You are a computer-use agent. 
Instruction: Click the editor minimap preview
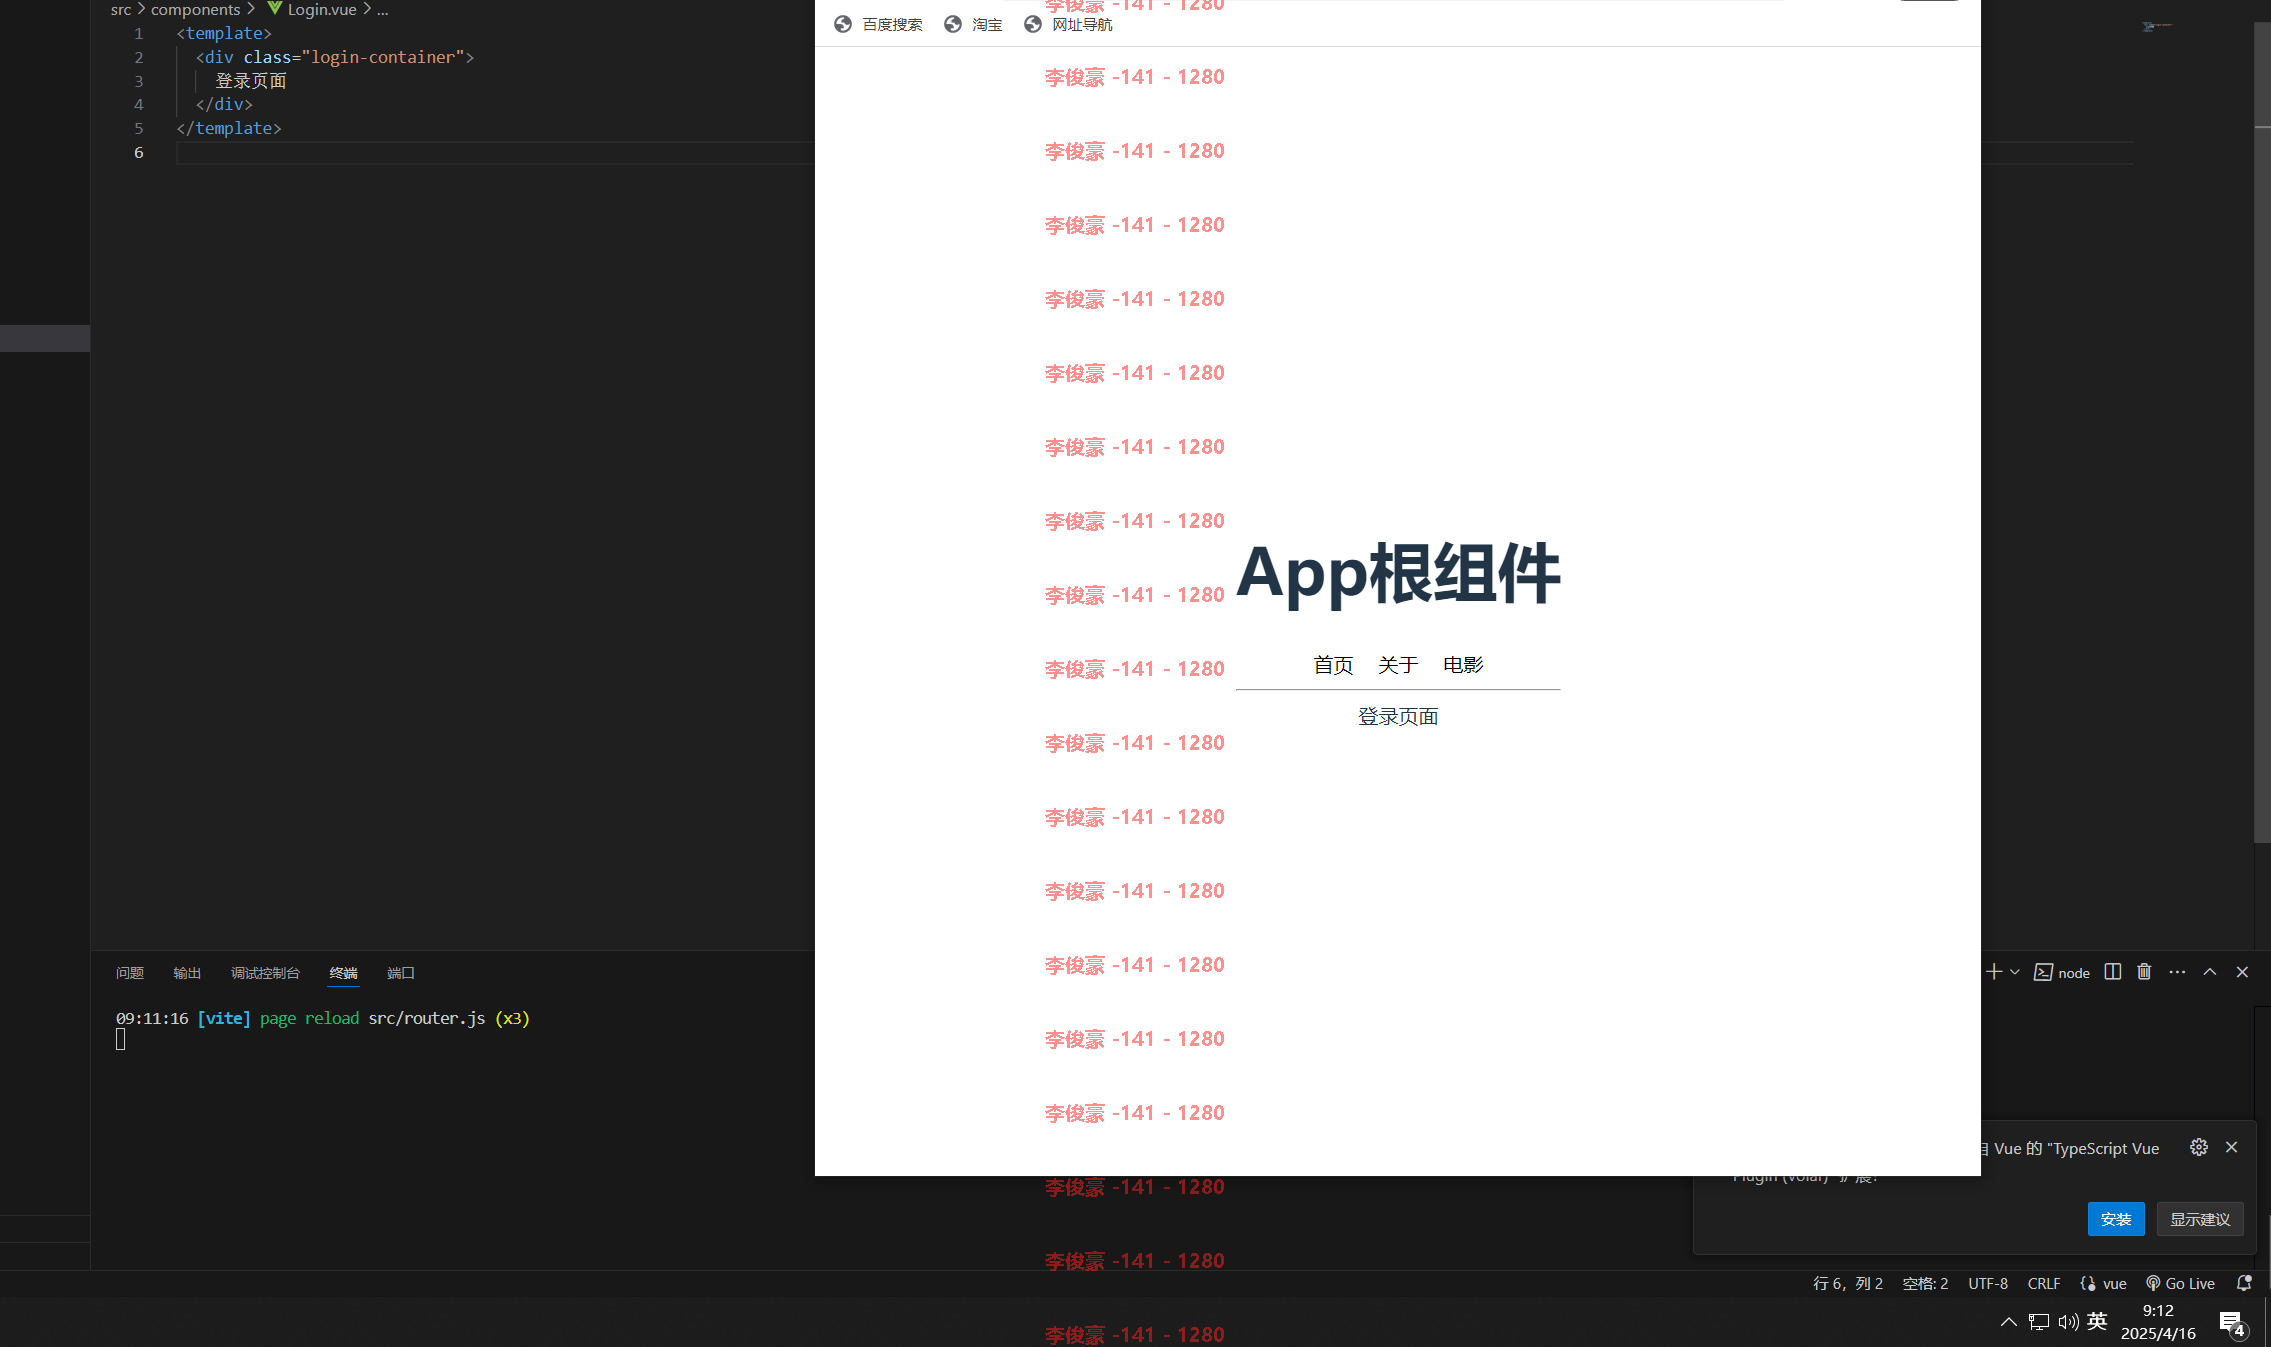[x=2157, y=26]
